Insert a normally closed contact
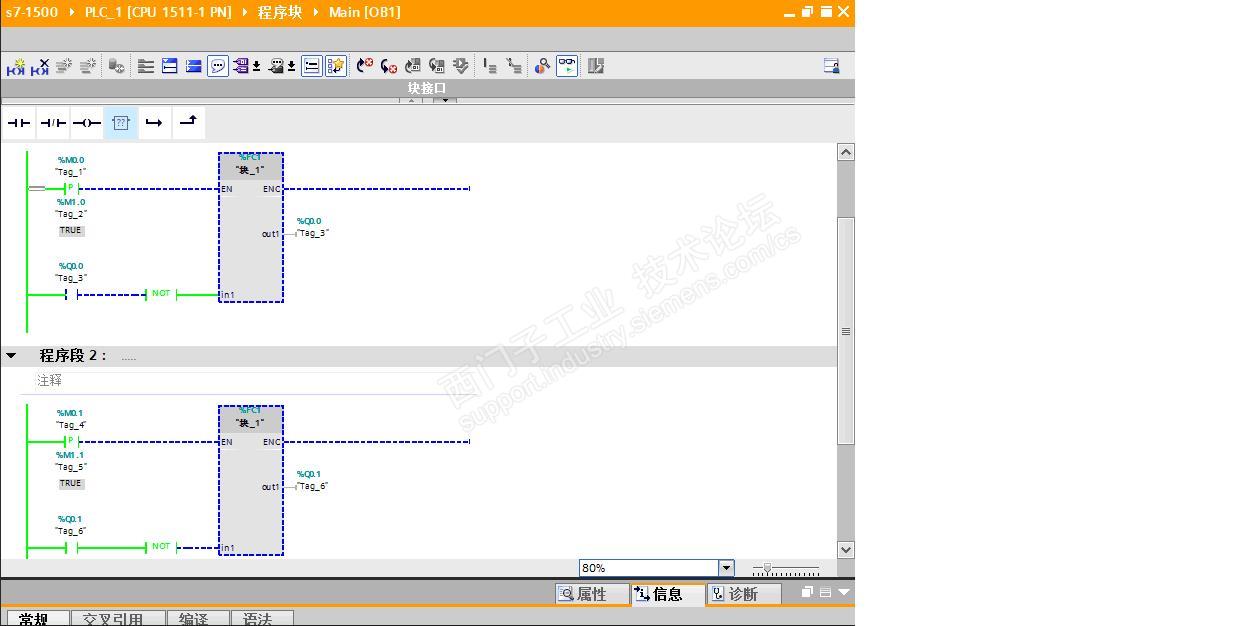 (53, 123)
